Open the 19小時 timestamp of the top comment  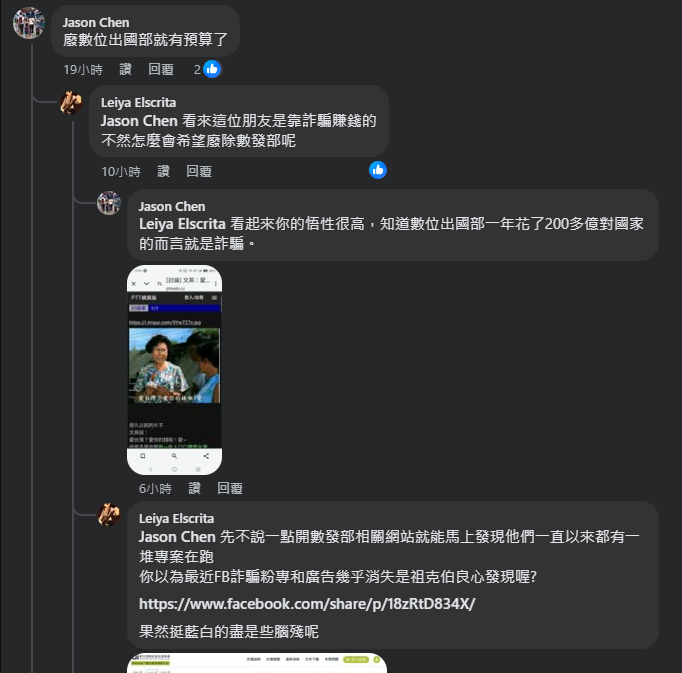click(x=83, y=69)
